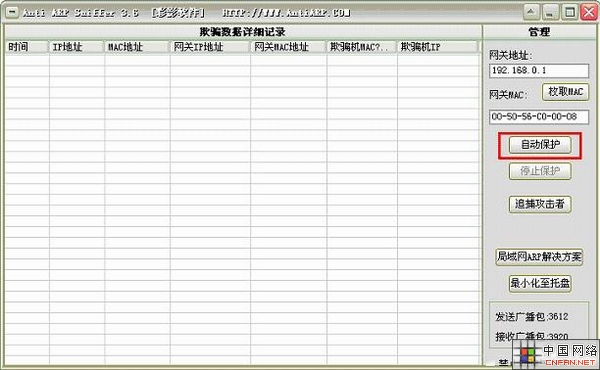Sort by the IP地址 column header

point(77,47)
